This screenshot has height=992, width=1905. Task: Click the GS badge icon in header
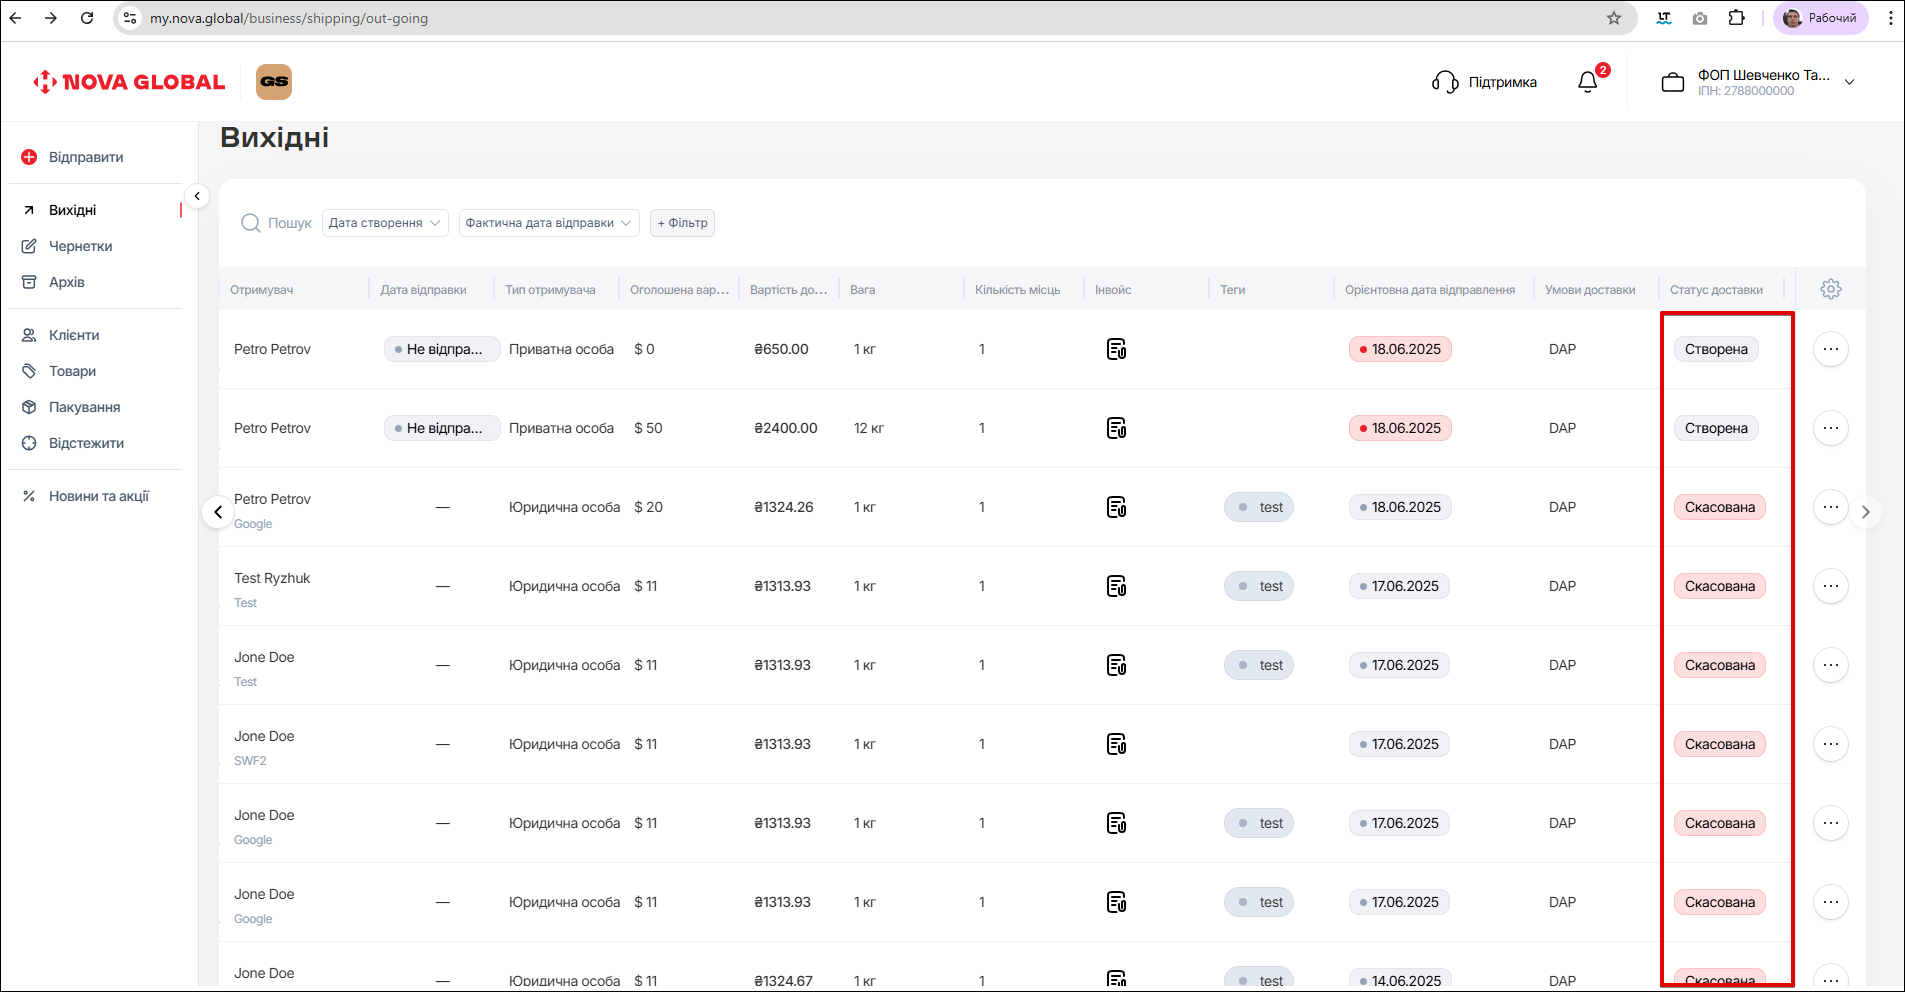pos(274,82)
